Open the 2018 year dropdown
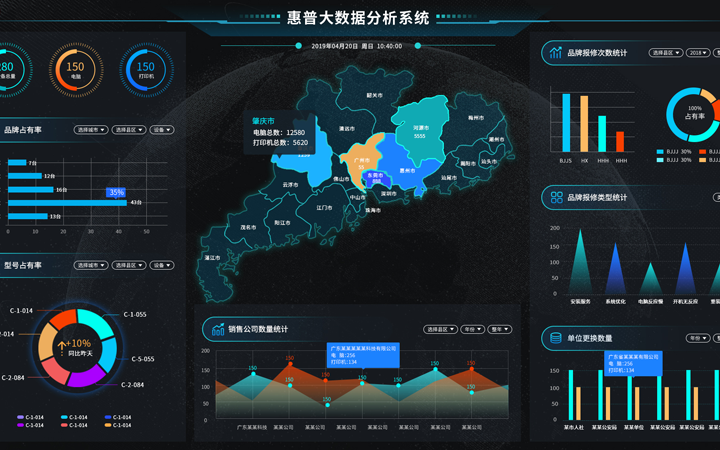 [x=698, y=53]
